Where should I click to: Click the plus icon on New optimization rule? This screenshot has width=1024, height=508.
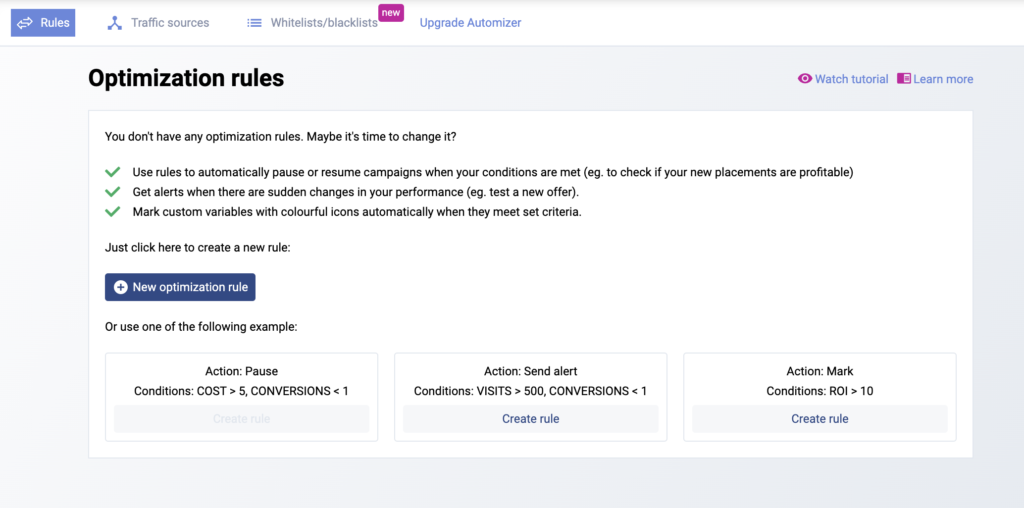click(121, 287)
